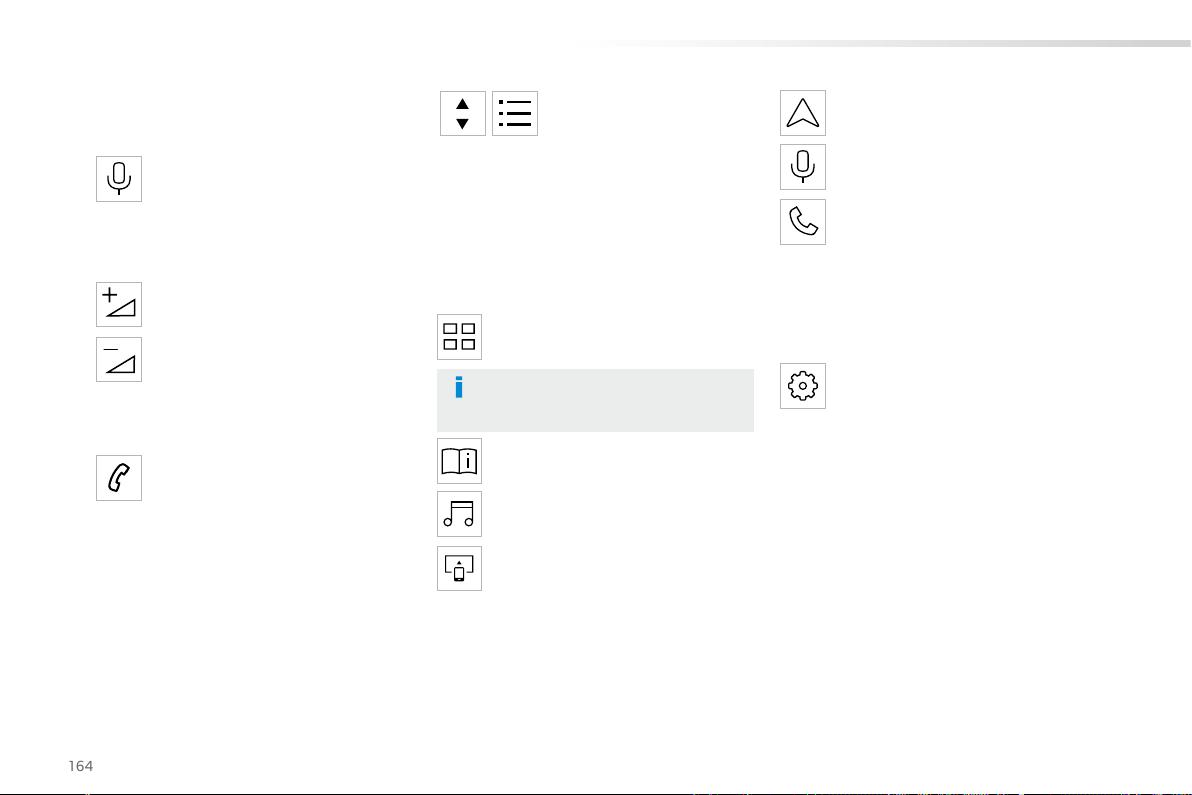Select the music note media icon
The width and height of the screenshot is (1192, 795).
pyautogui.click(x=459, y=514)
